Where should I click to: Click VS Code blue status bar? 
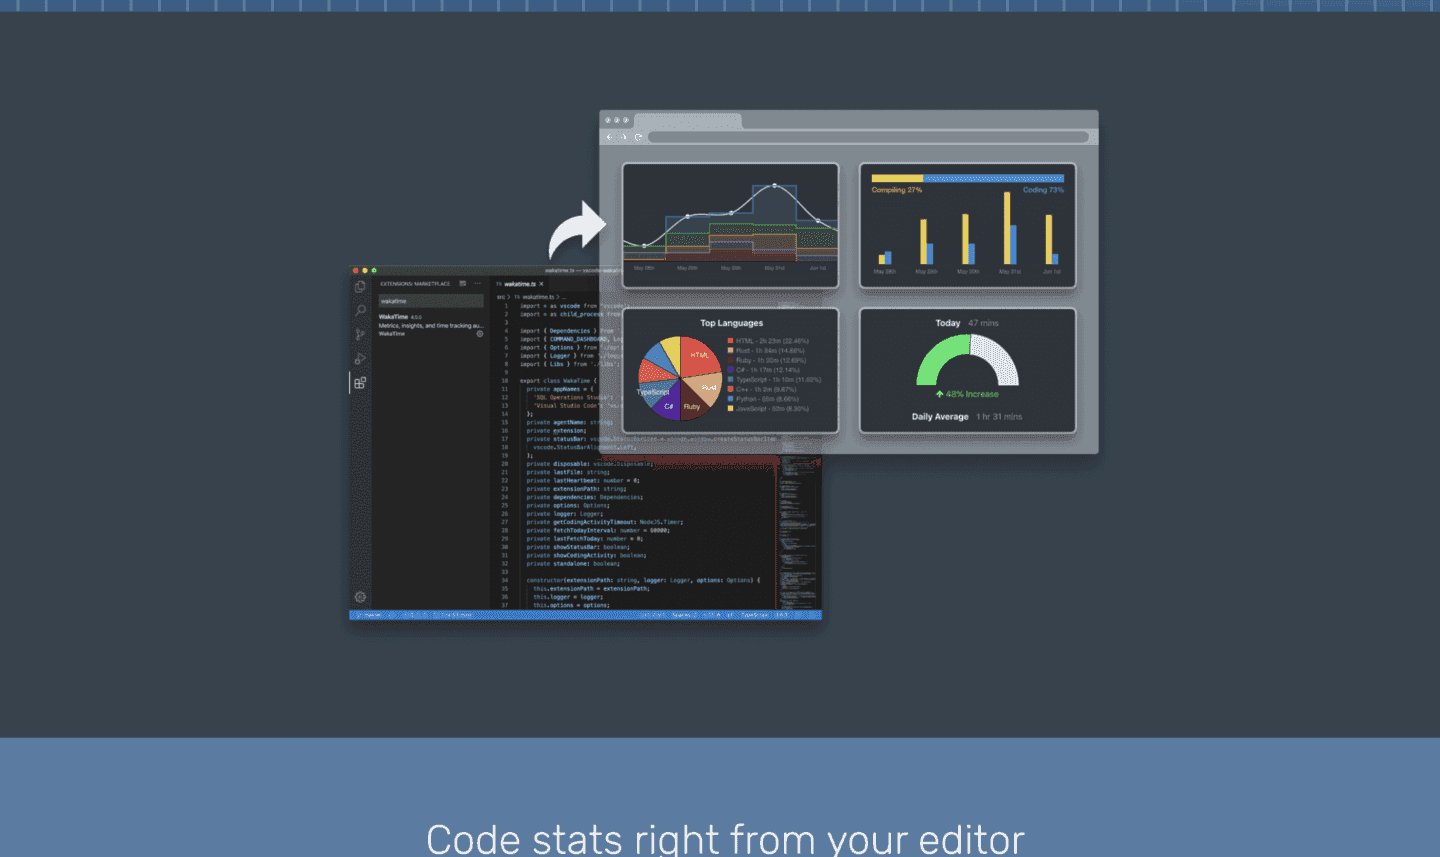(x=585, y=615)
